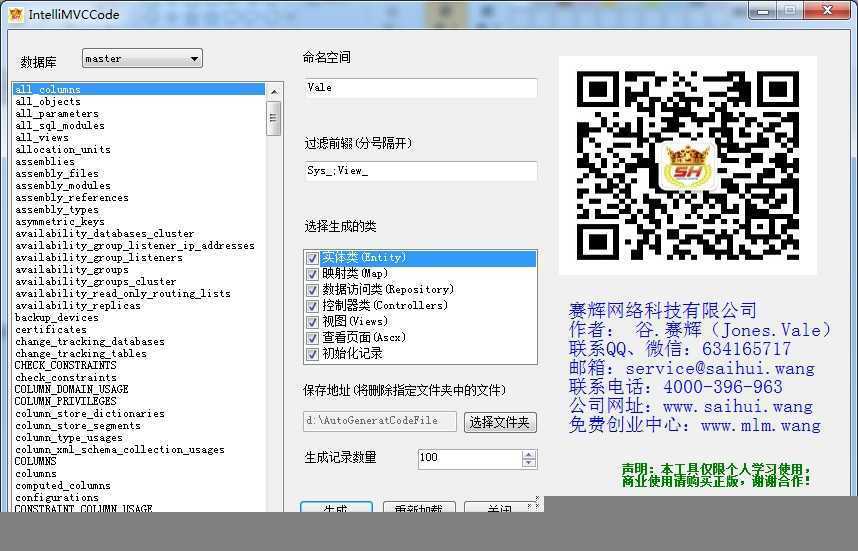Select availability_group_listeners in the list
This screenshot has height=551, width=858.
tap(139, 258)
